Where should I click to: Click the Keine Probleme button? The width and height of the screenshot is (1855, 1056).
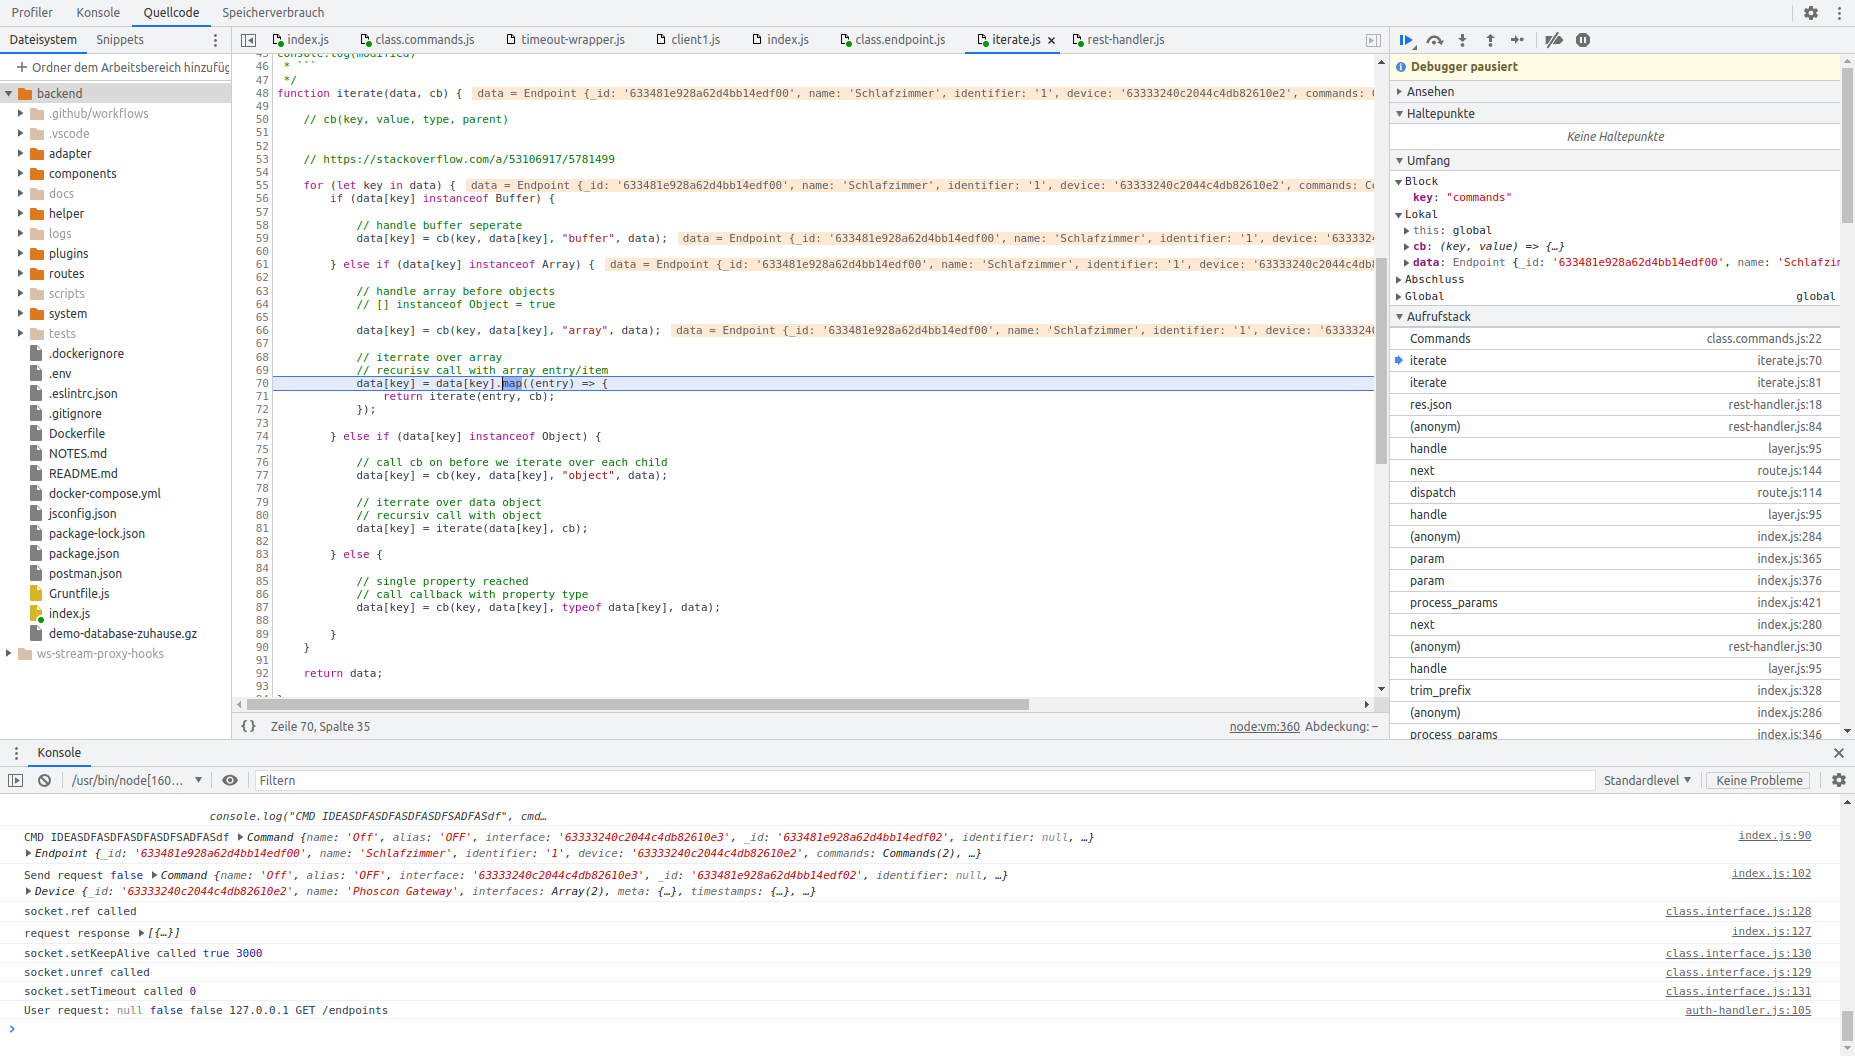pos(1757,780)
